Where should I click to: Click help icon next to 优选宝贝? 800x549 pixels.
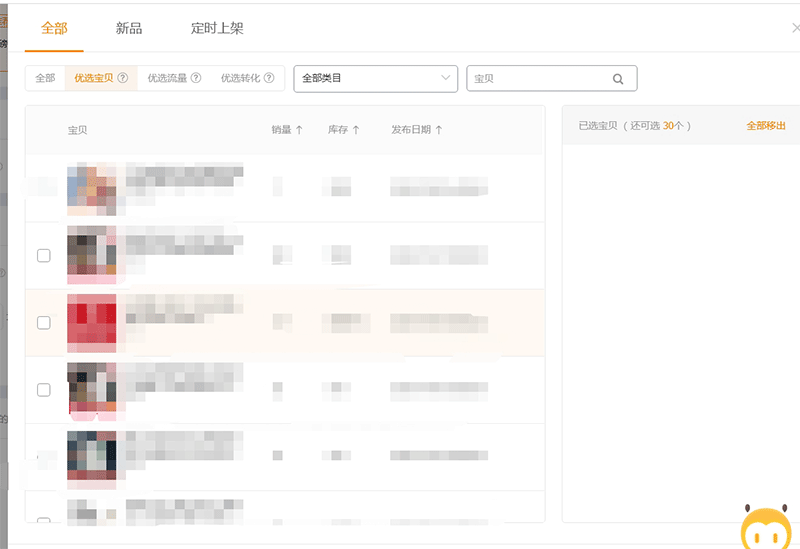pyautogui.click(x=123, y=78)
